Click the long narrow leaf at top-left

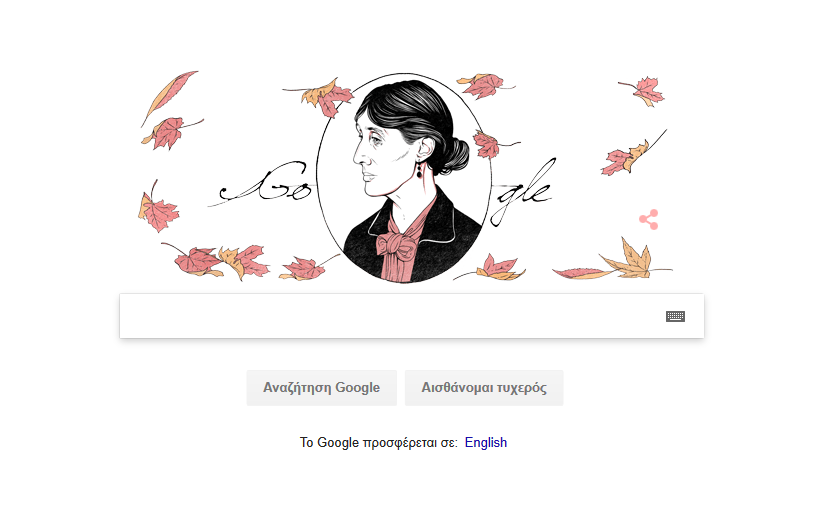(169, 97)
